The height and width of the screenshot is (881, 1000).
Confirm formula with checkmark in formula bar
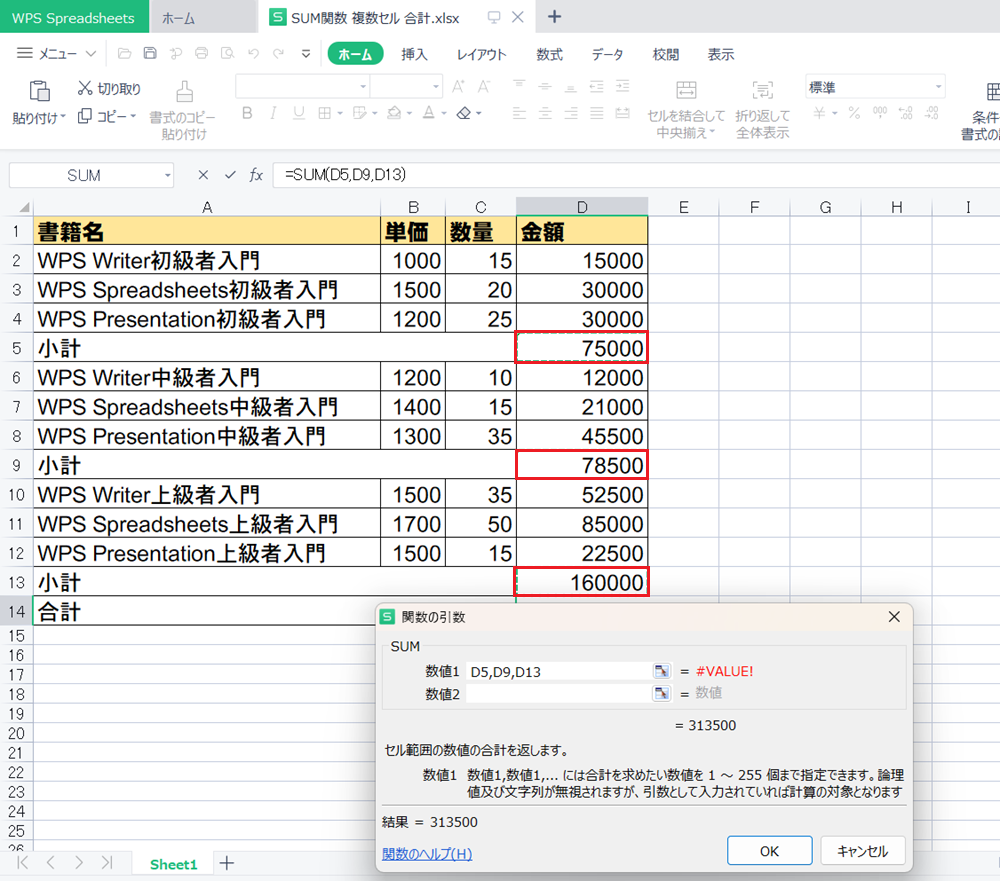click(230, 175)
